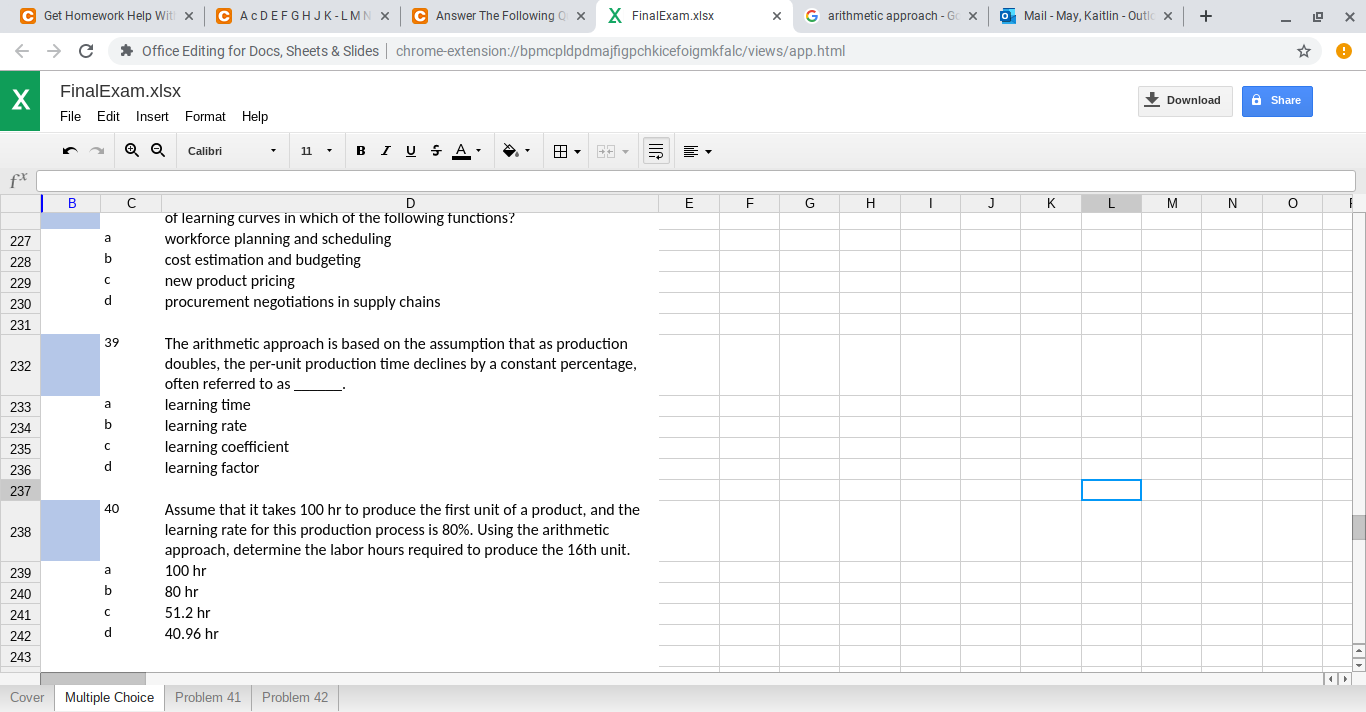Expand the alignment dropdown arrow
The width and height of the screenshot is (1366, 712).
[708, 152]
